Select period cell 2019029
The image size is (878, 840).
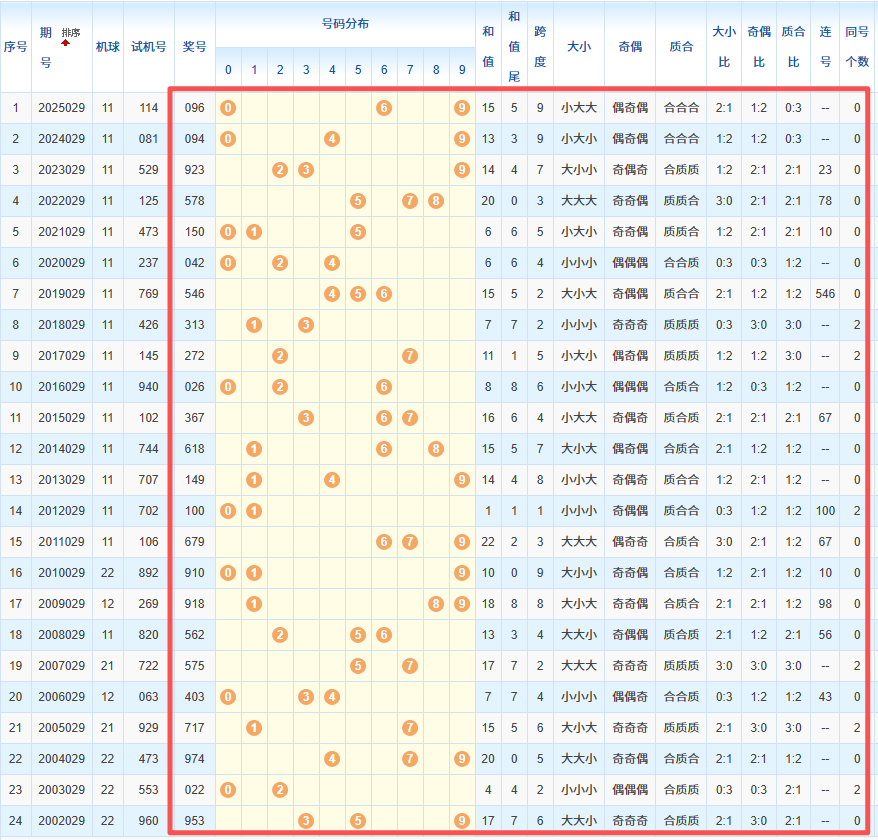pyautogui.click(x=62, y=294)
